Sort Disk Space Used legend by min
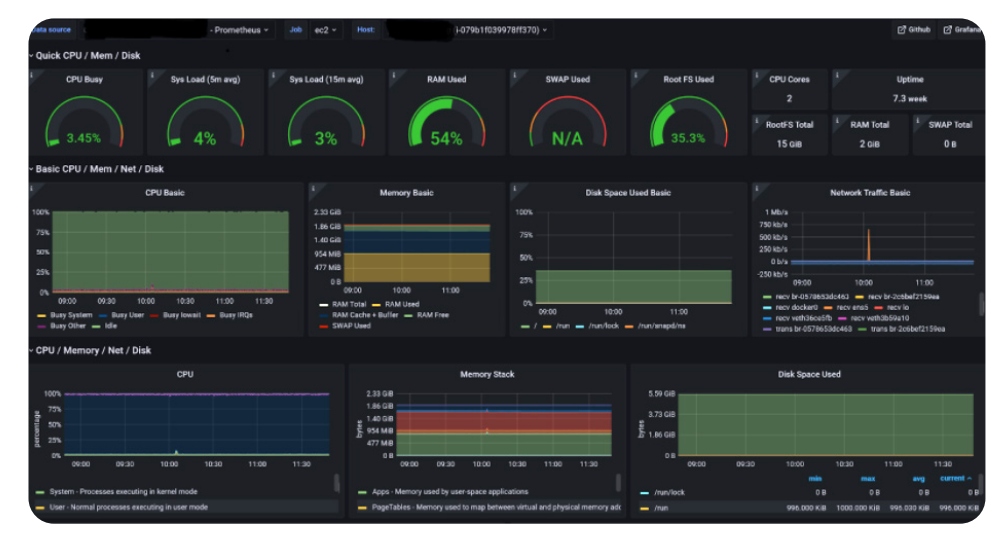Viewport: 1008px width, 542px height. [815, 478]
